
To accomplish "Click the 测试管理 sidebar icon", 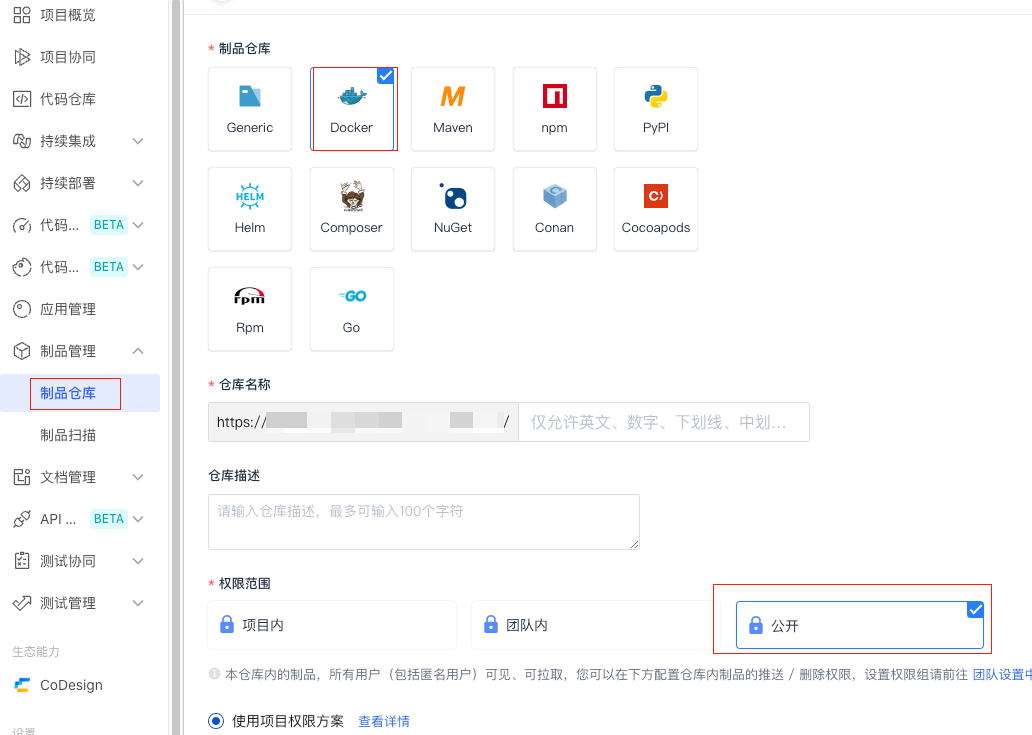I will 22,603.
